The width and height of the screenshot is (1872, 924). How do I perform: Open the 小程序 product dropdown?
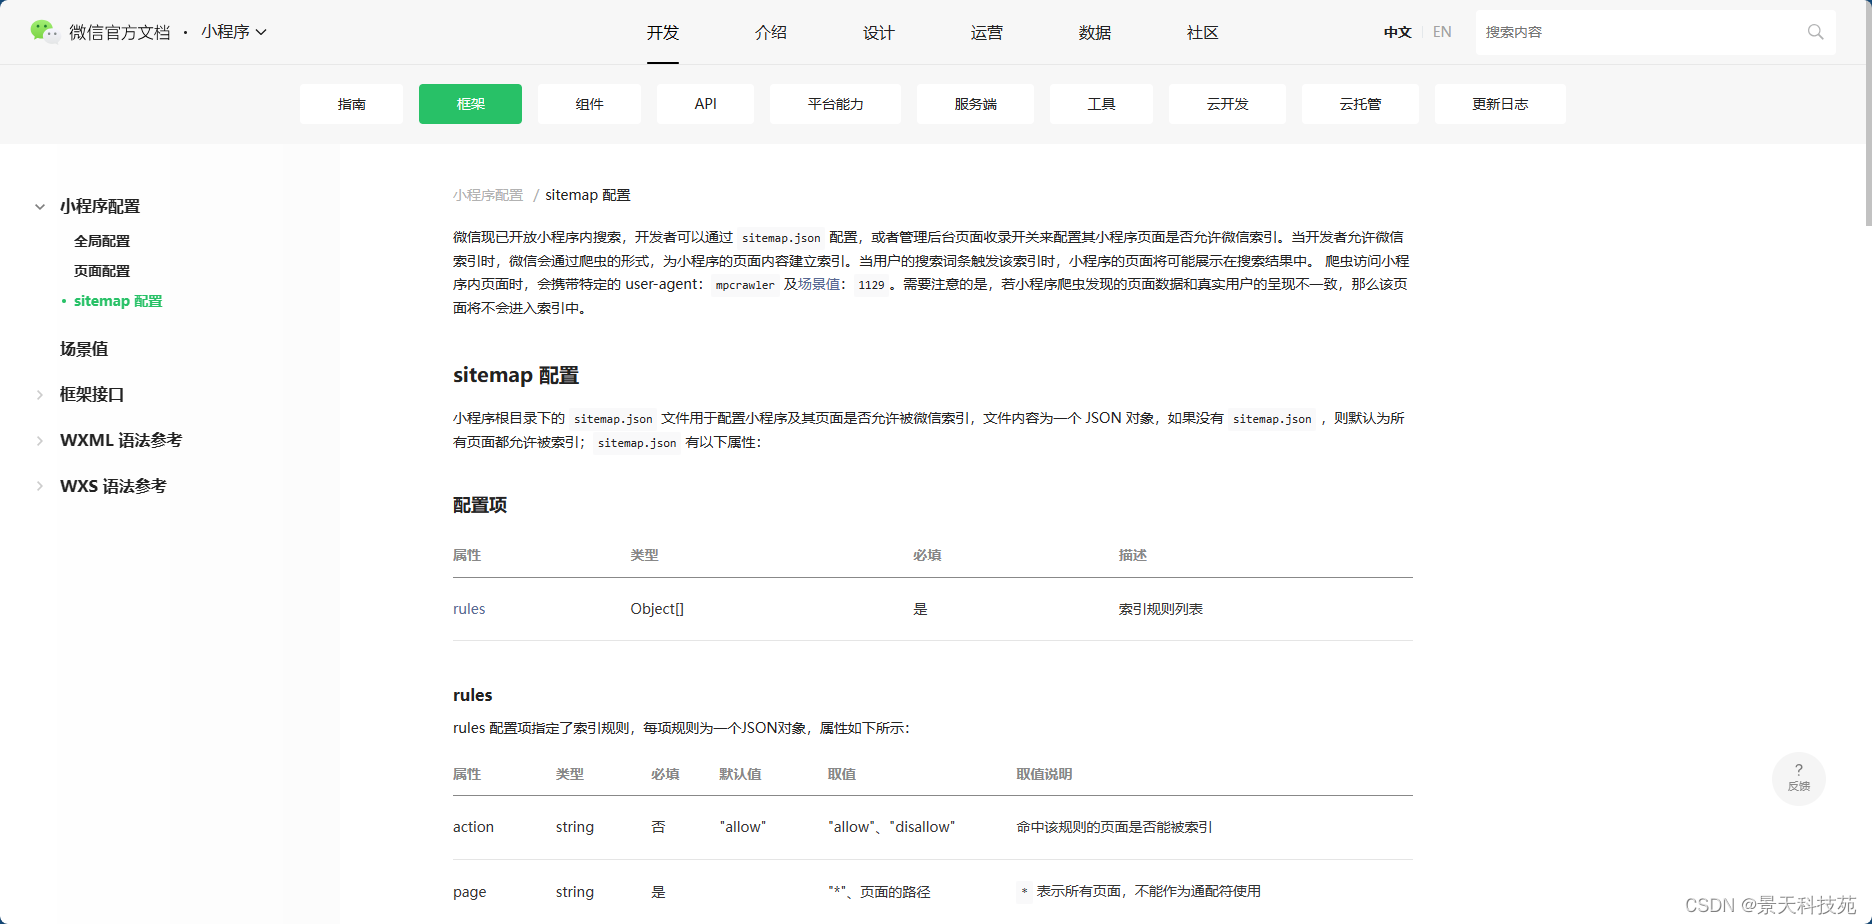tap(233, 32)
